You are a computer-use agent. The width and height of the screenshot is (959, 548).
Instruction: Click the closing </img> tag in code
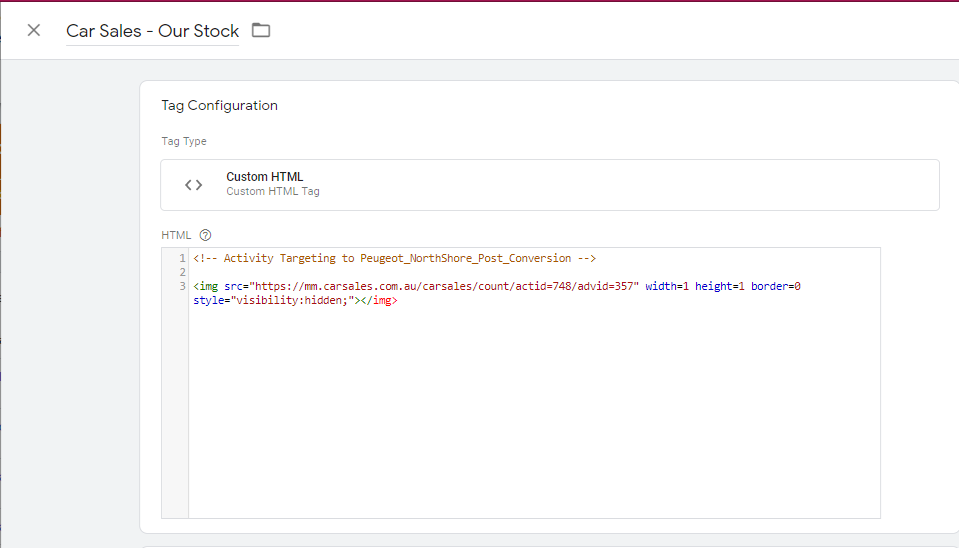coord(379,300)
